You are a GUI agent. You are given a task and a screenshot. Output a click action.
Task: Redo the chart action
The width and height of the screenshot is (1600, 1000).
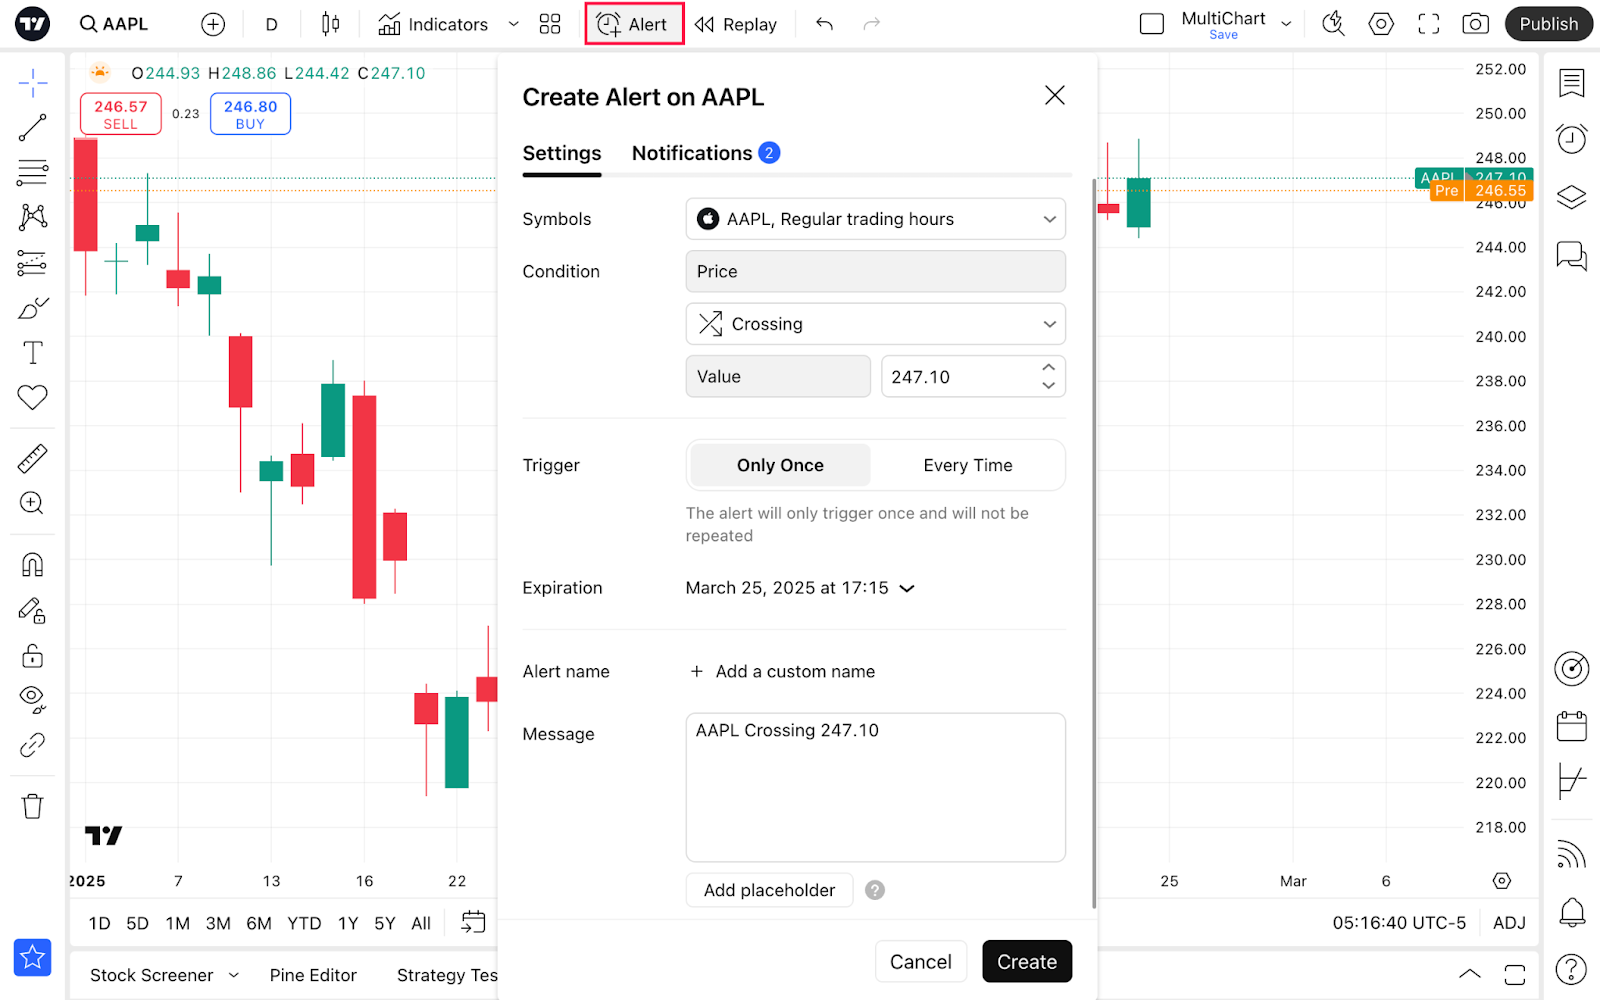[x=872, y=24]
